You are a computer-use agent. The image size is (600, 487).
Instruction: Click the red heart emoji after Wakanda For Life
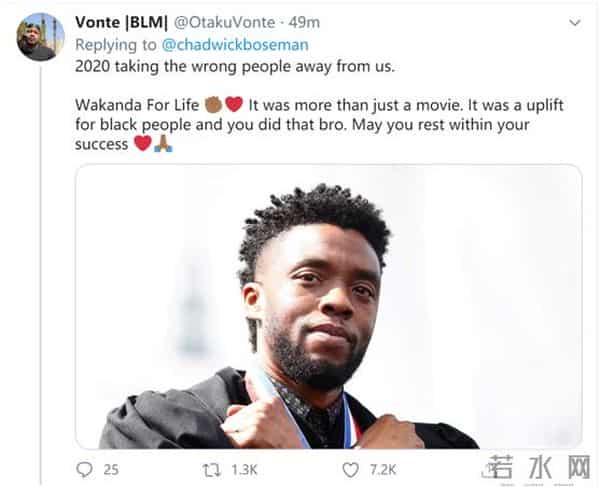[233, 103]
